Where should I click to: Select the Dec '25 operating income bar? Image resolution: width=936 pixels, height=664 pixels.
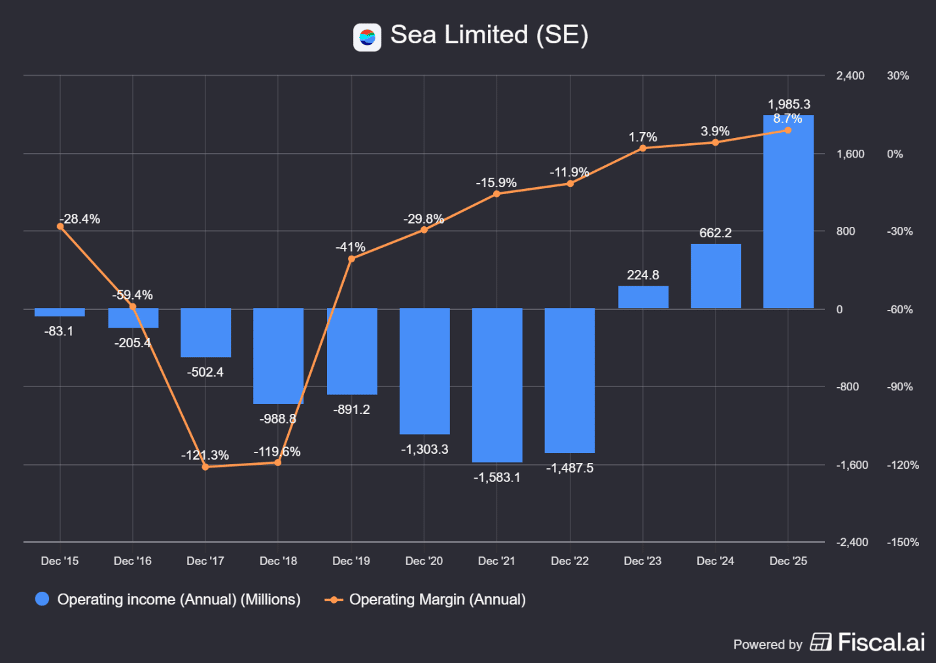(788, 212)
